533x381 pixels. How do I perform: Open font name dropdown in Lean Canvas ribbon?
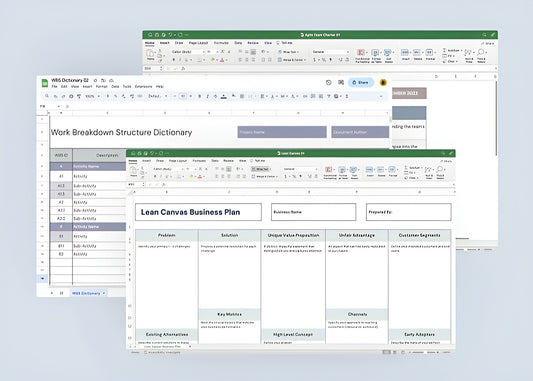[168, 169]
